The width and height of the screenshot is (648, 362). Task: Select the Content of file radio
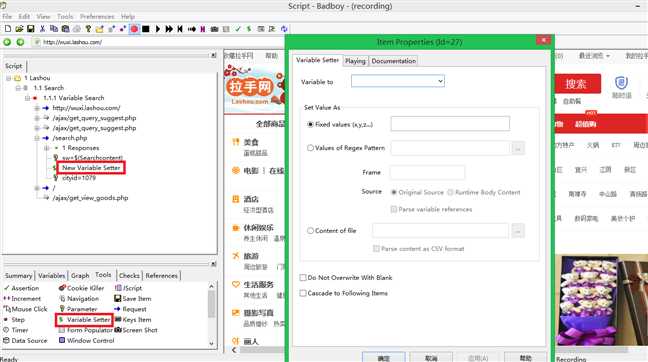click(x=310, y=231)
